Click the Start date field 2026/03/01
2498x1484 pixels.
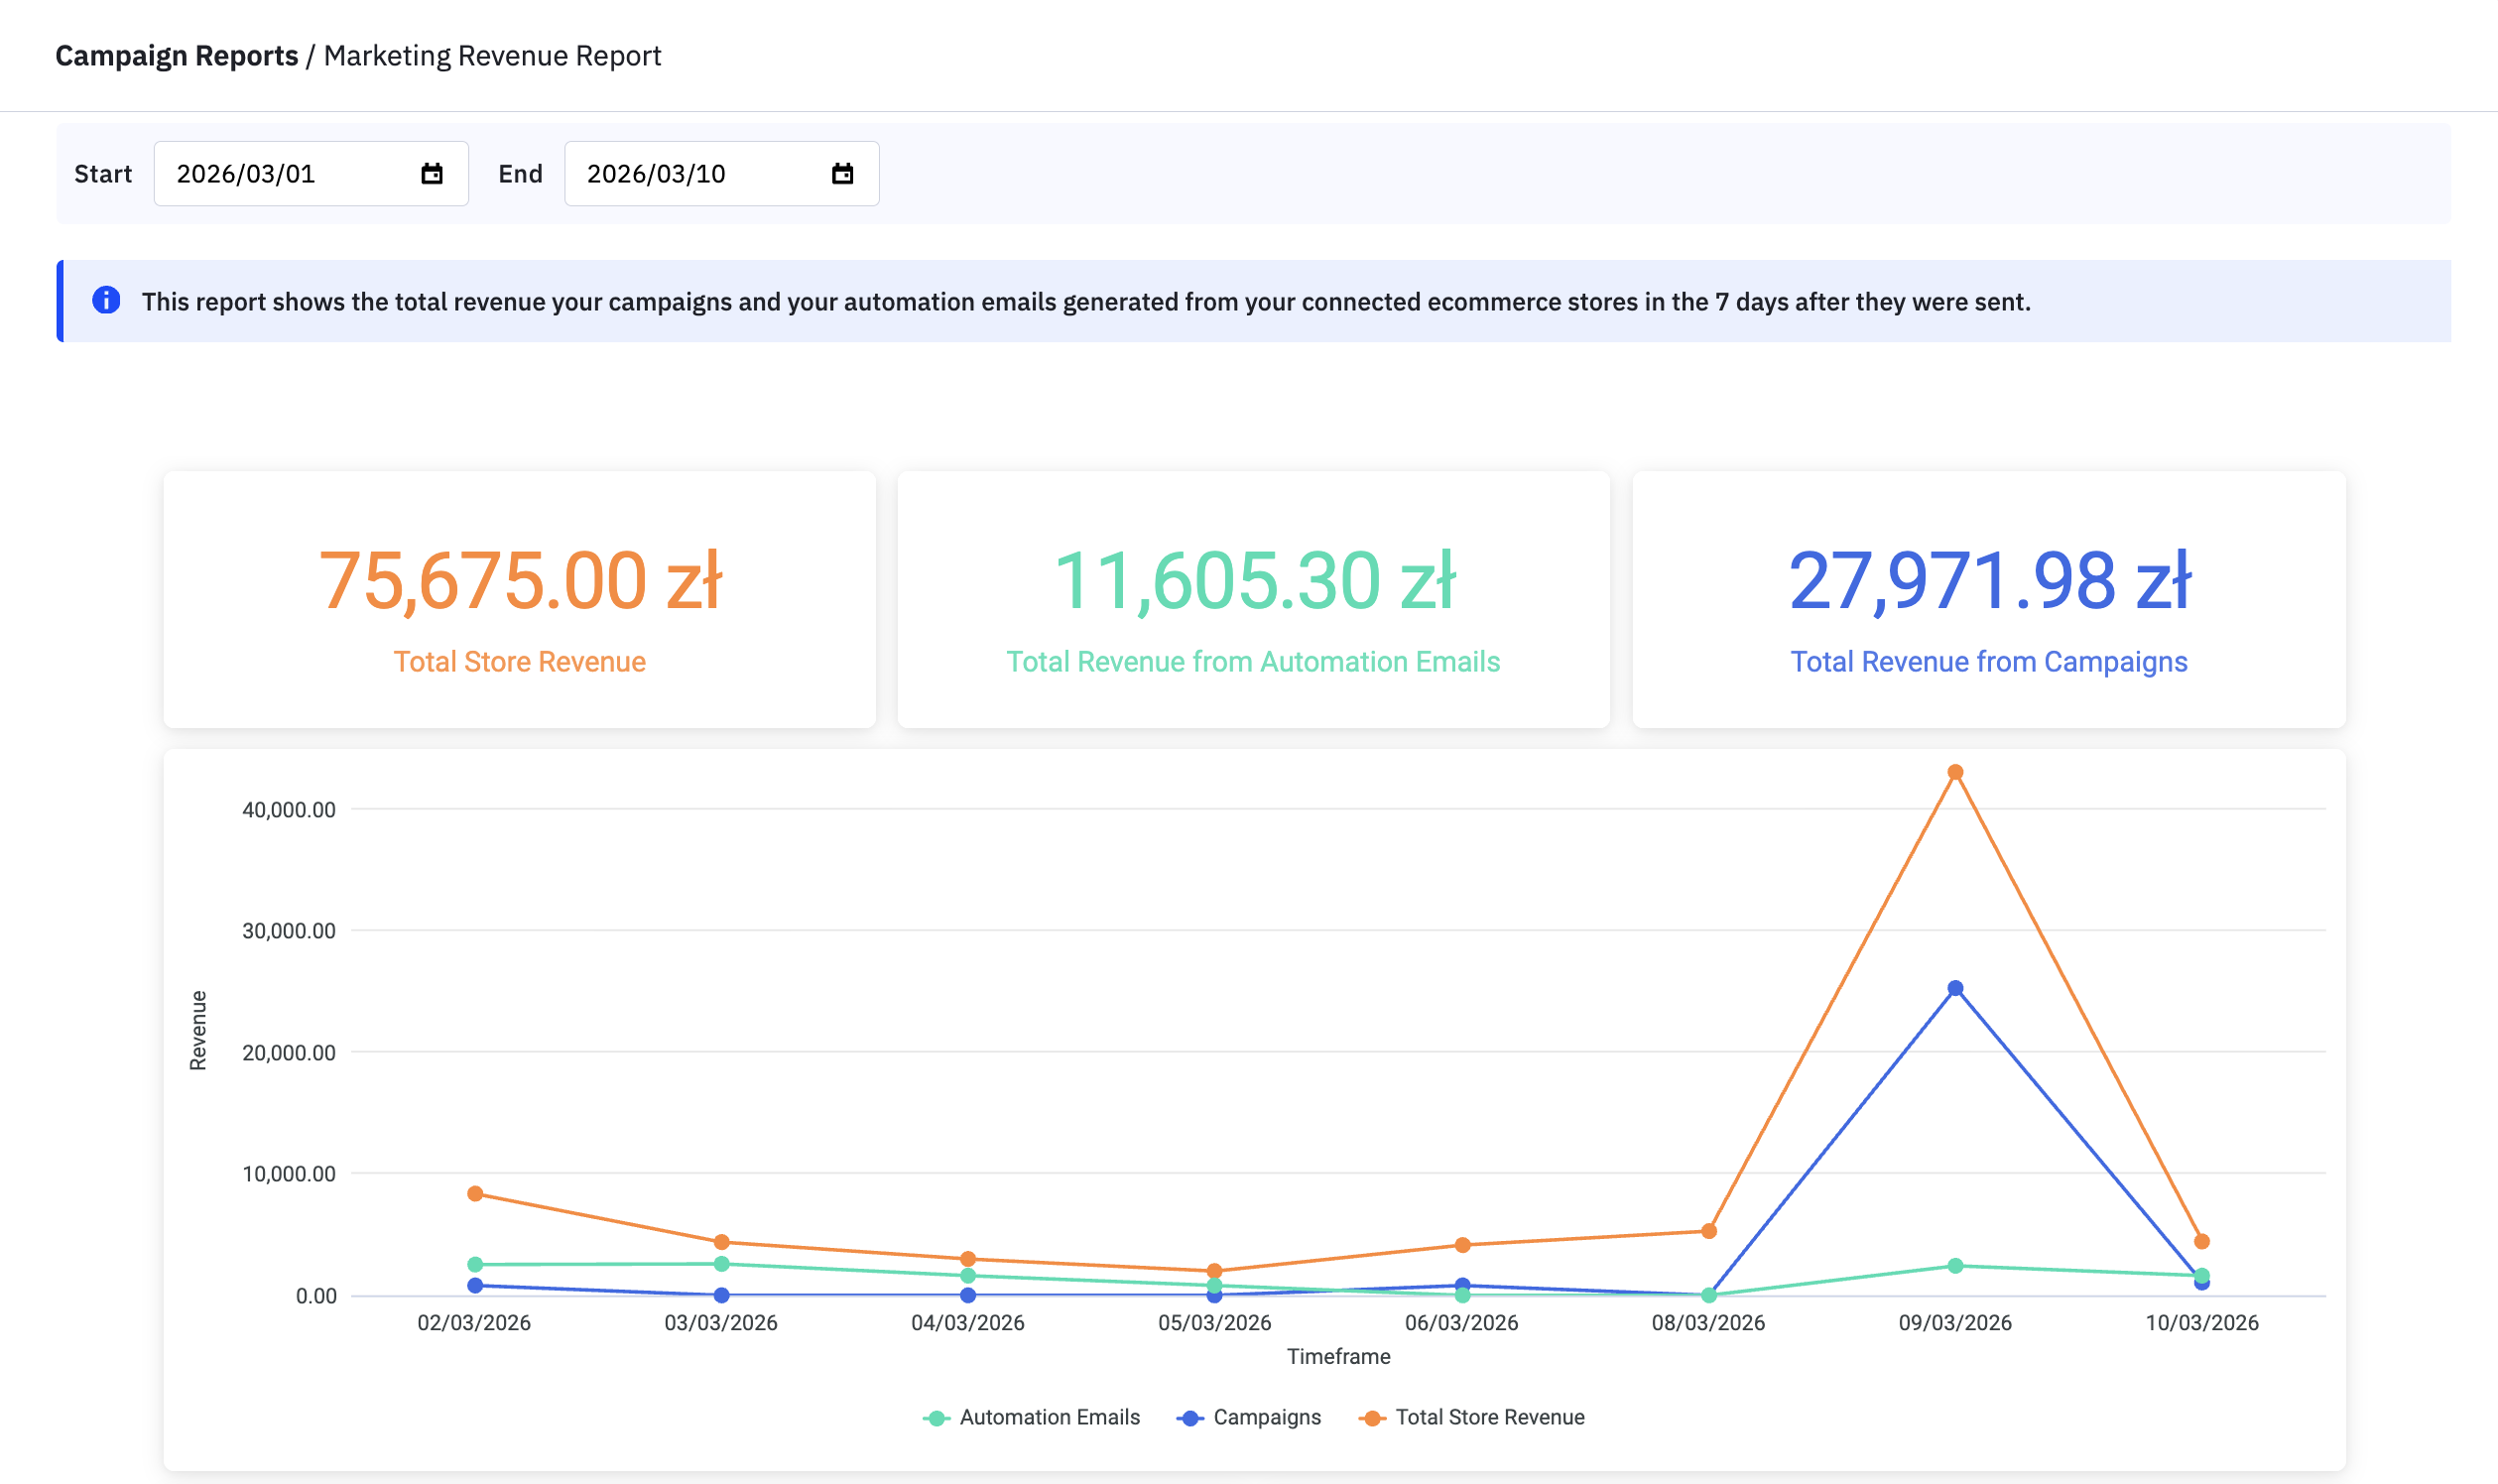point(290,174)
